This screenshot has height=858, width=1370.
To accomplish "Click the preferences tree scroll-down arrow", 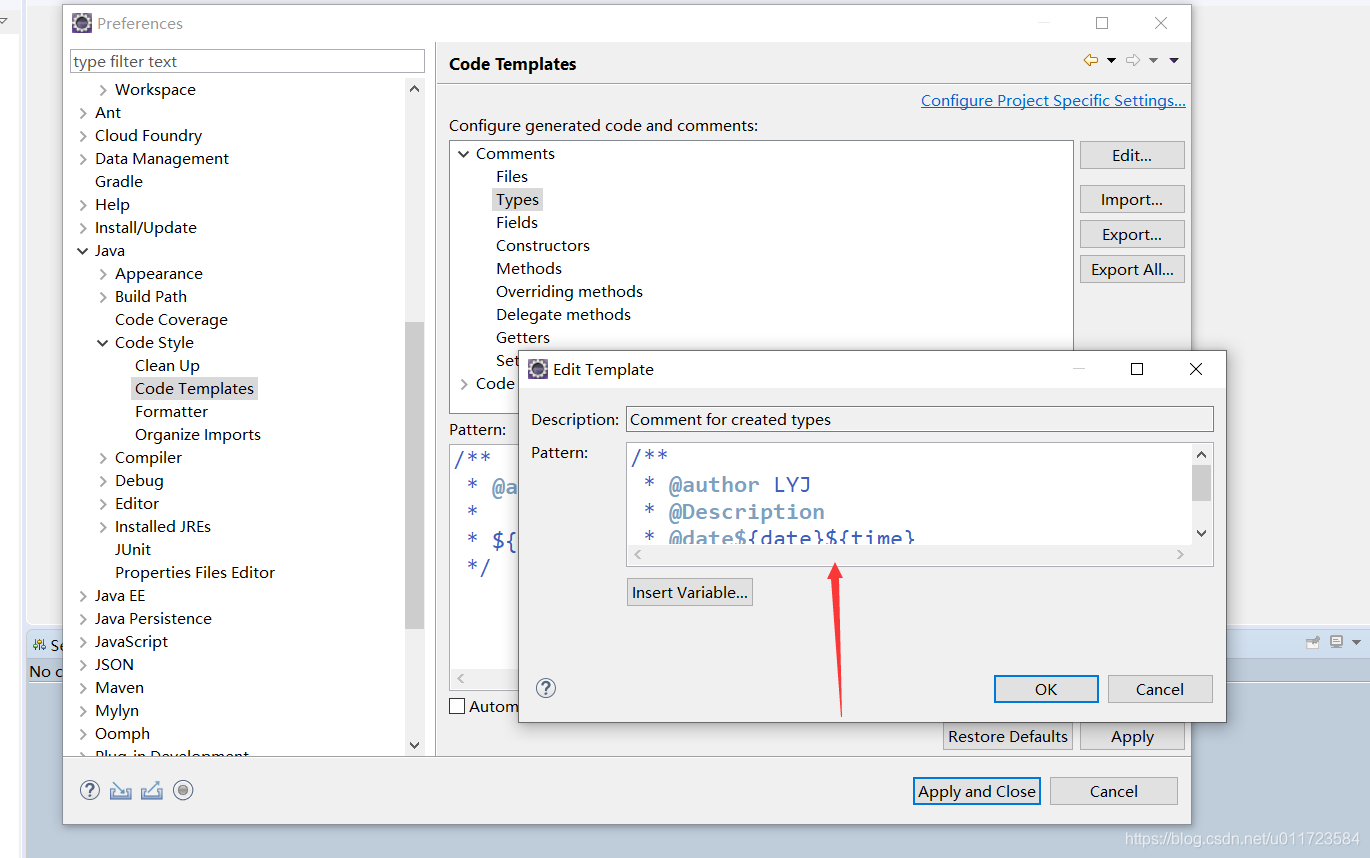I will 415,745.
